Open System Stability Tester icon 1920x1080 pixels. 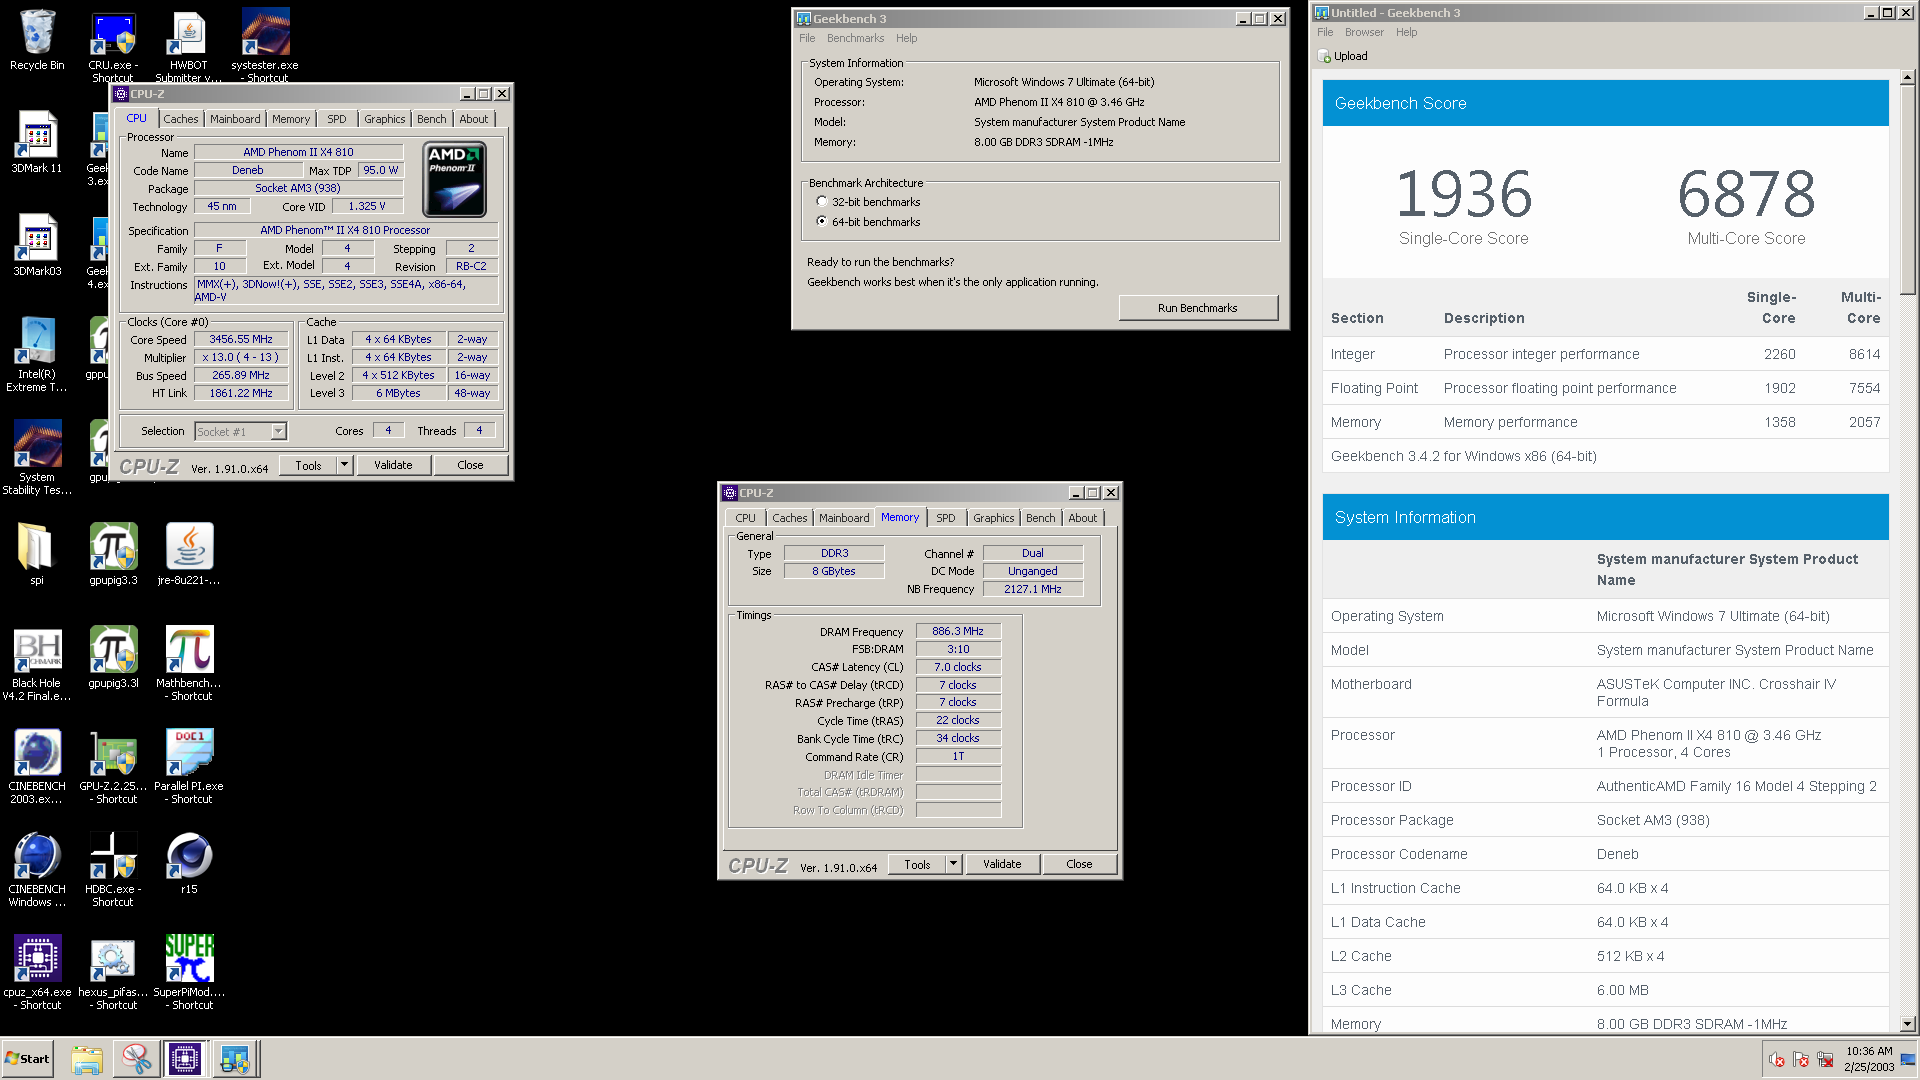pos(37,457)
